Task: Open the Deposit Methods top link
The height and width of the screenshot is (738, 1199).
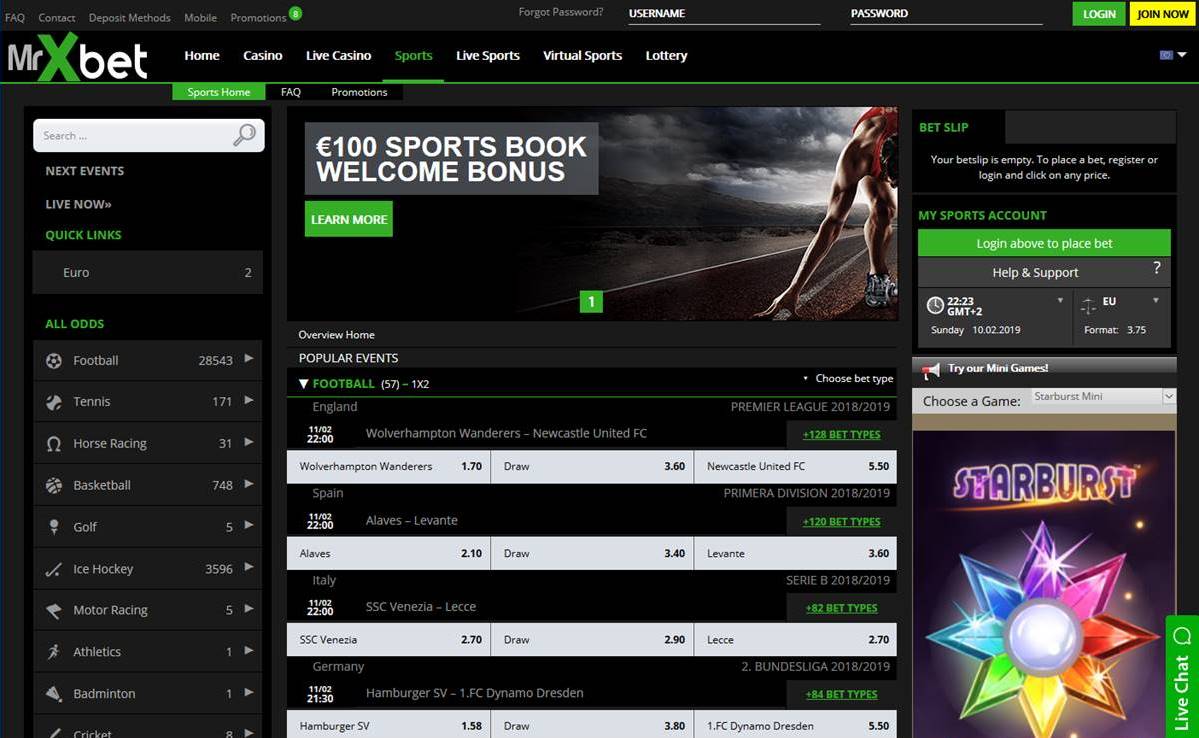Action: [129, 18]
